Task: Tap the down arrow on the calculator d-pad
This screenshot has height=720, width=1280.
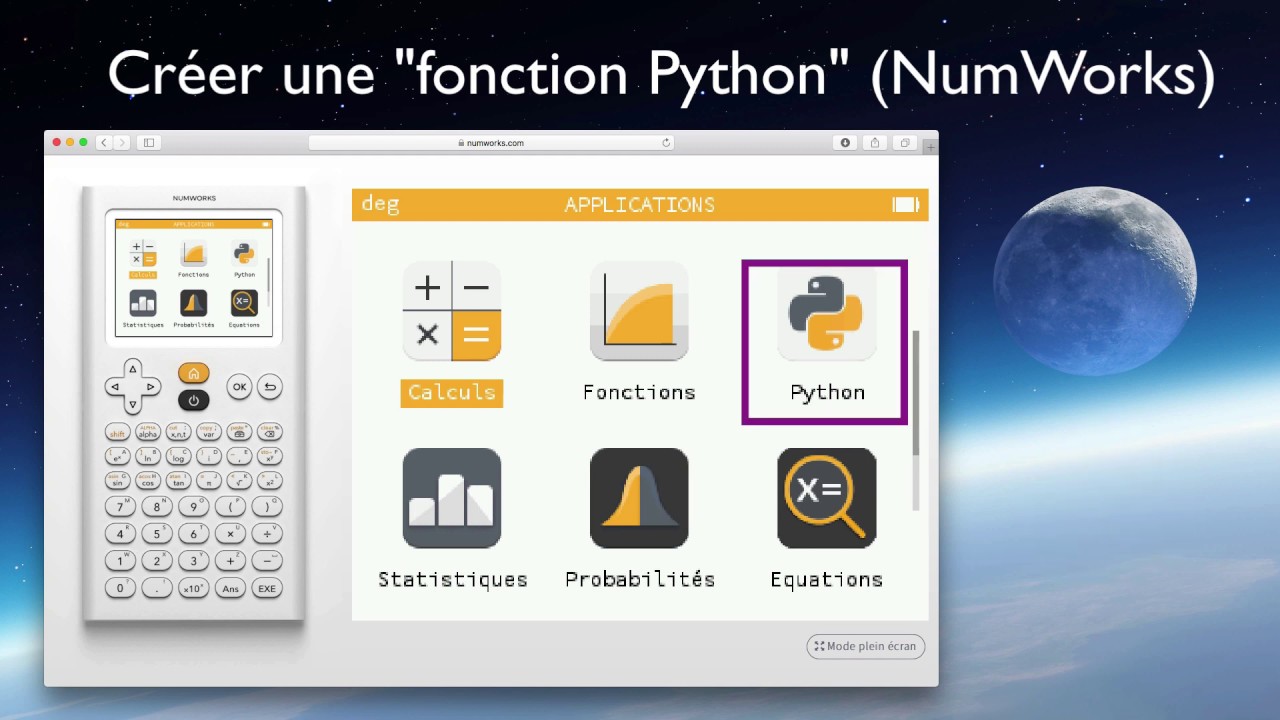Action: pyautogui.click(x=133, y=405)
